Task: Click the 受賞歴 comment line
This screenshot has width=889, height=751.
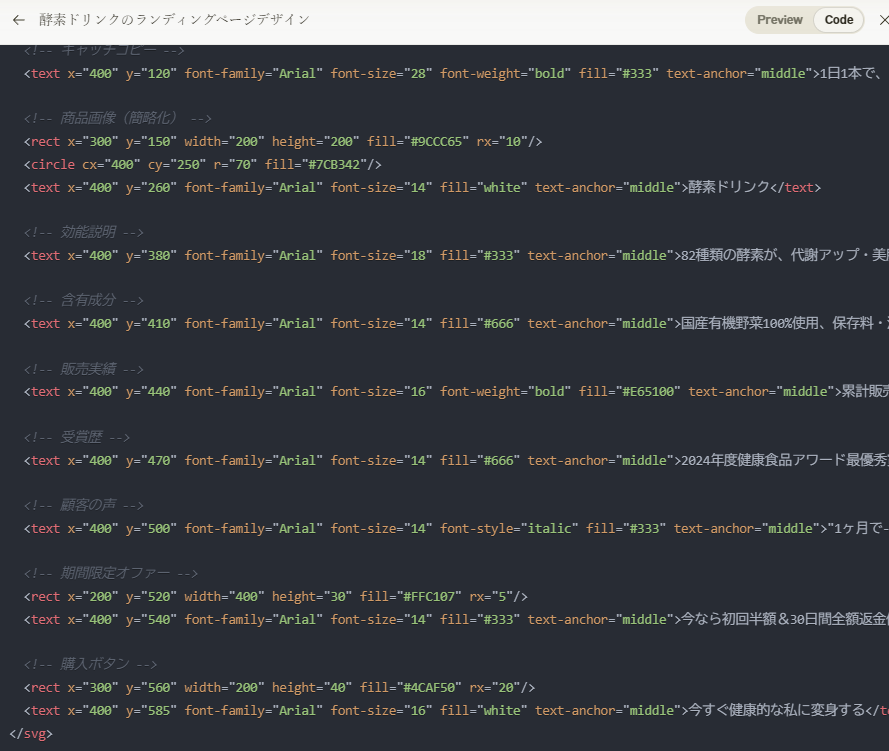Action: (77, 437)
